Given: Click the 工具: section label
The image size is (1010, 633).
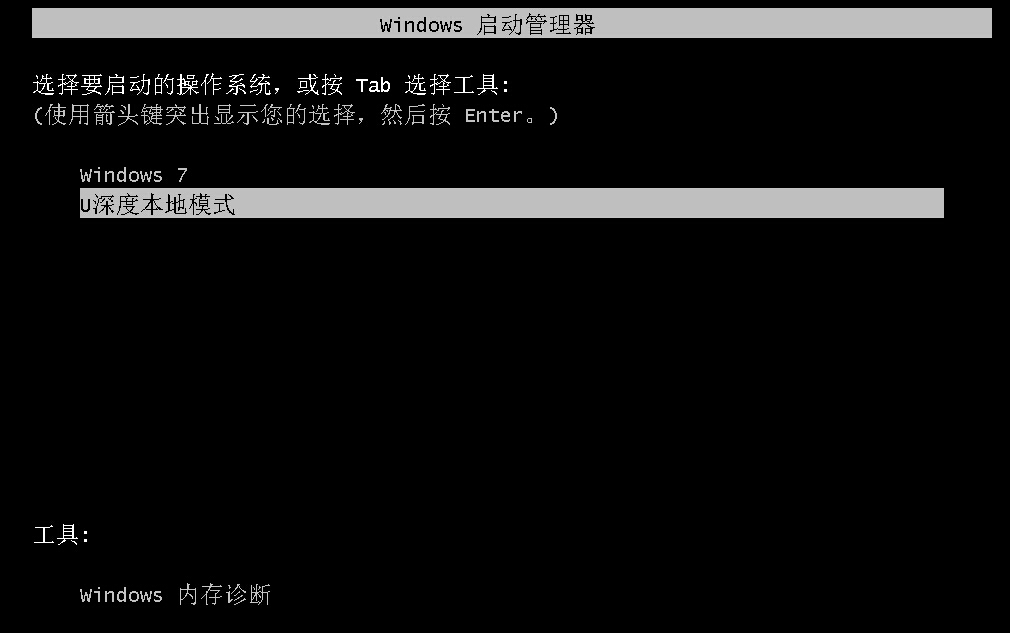Looking at the screenshot, I should coord(62,534).
